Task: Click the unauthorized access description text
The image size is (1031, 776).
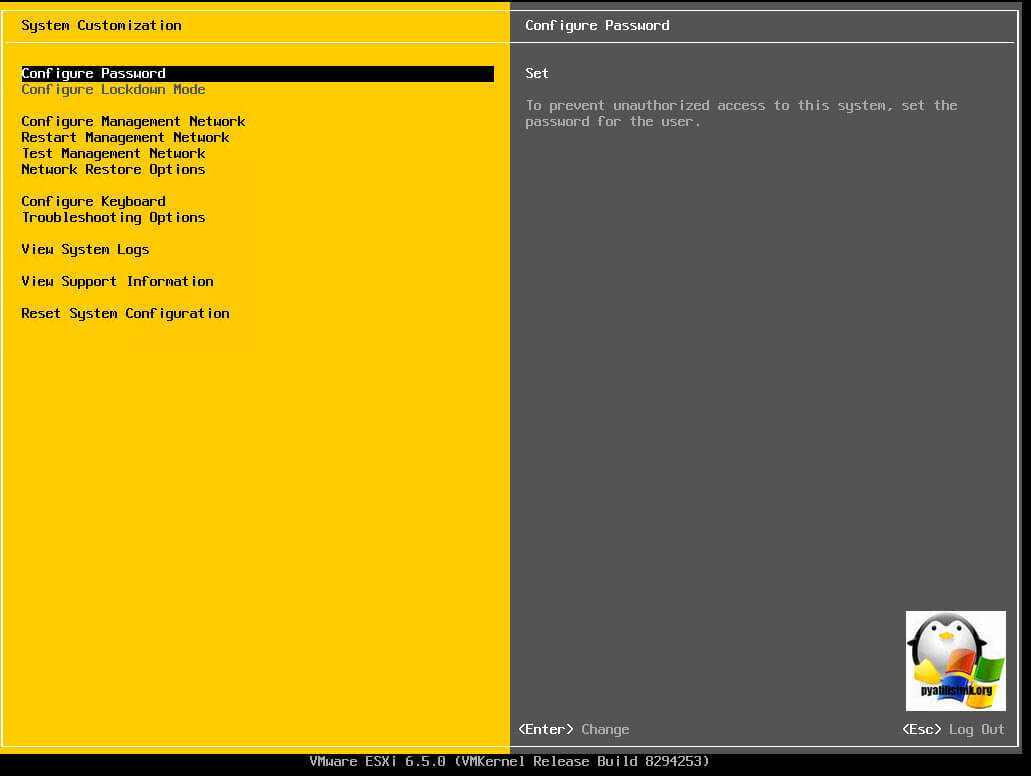Action: [x=741, y=113]
